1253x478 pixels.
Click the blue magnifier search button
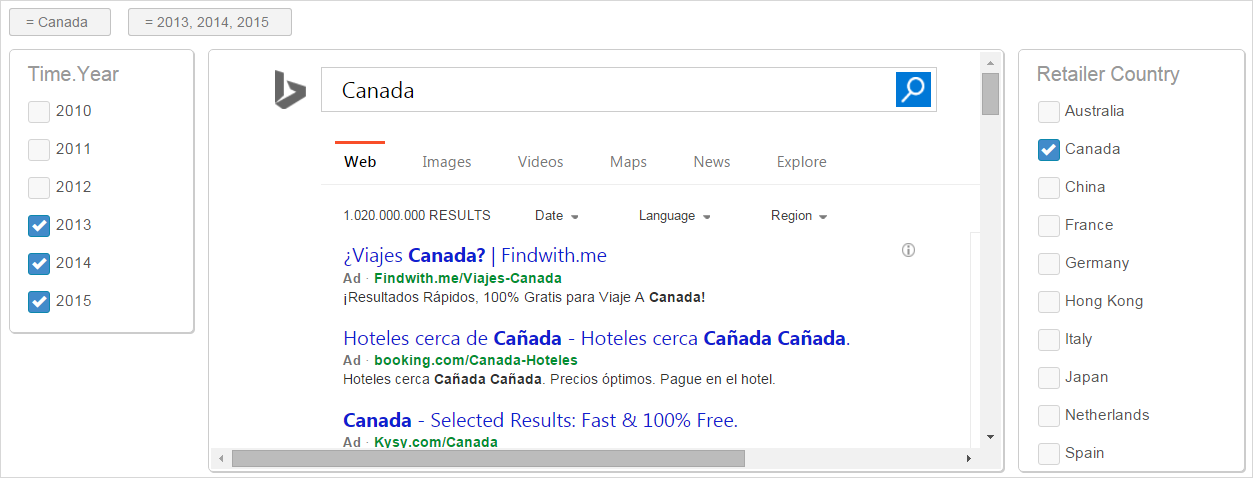914,89
